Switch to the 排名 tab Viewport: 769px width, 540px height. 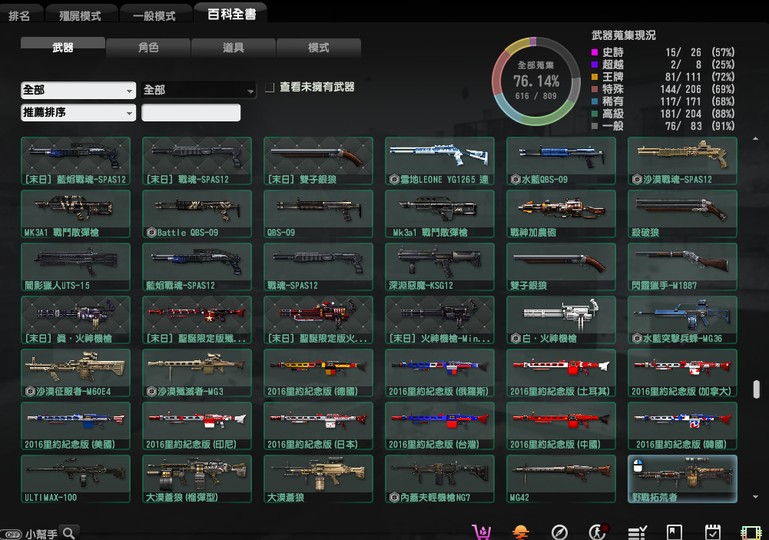(x=20, y=15)
